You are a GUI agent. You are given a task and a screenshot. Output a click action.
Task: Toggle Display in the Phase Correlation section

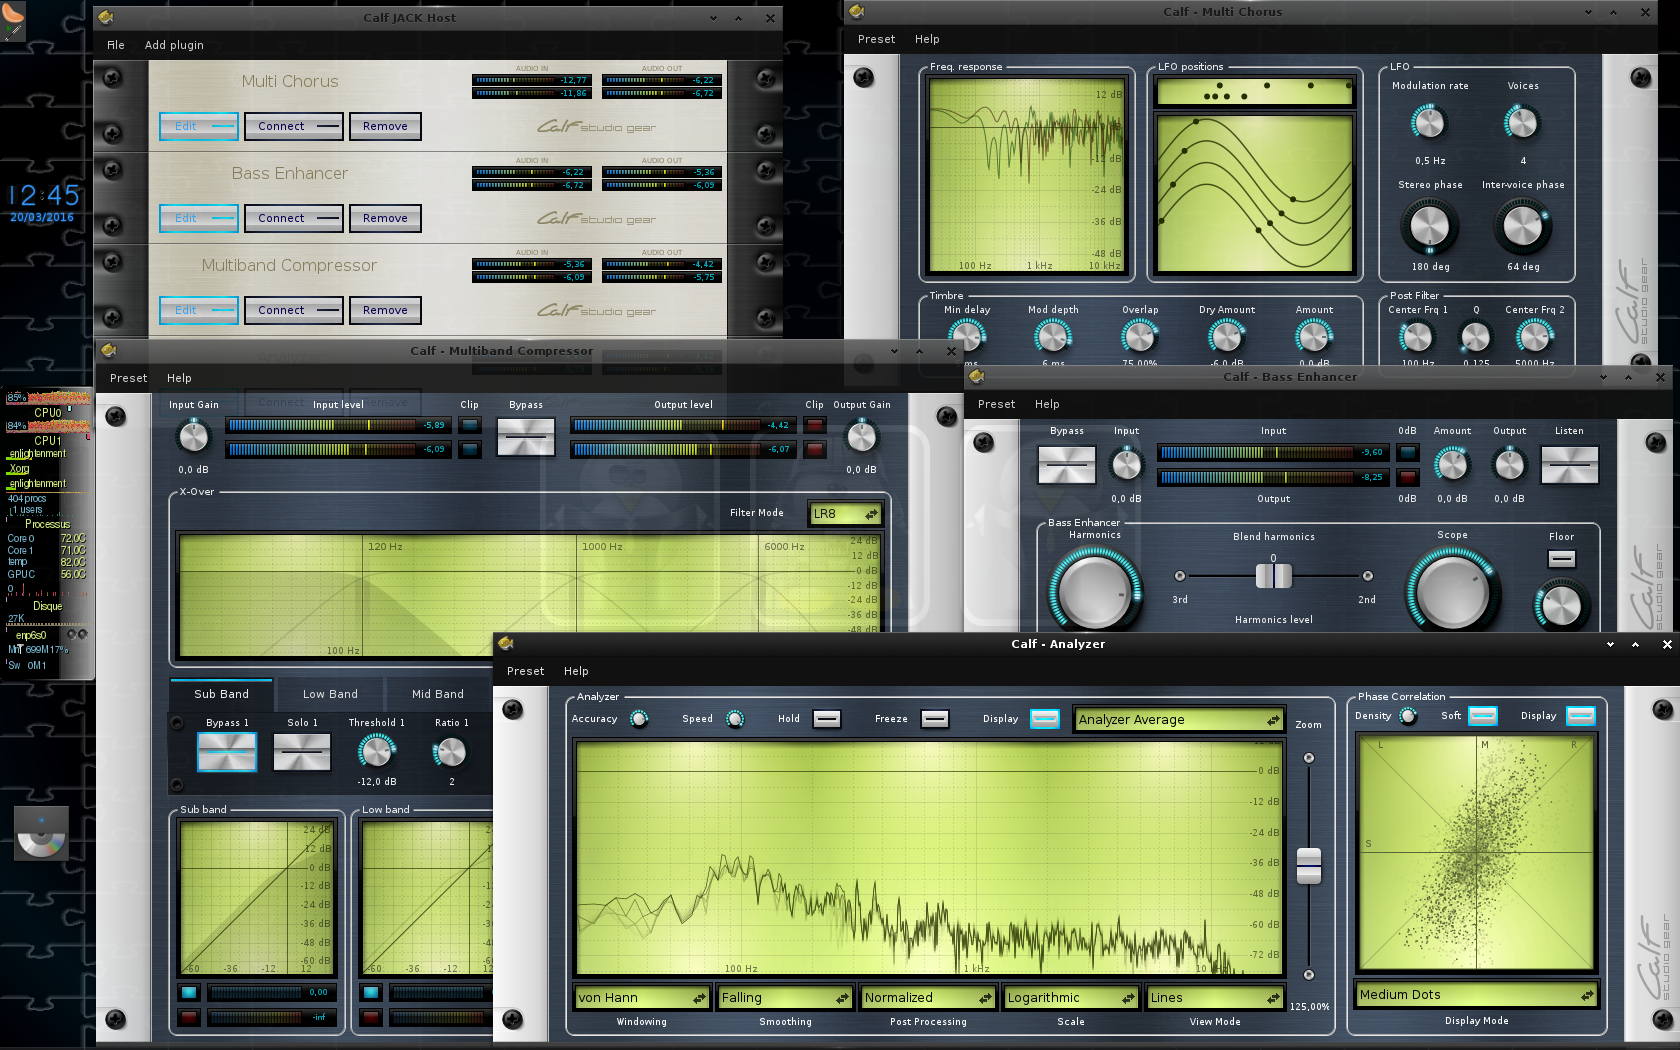1581,716
